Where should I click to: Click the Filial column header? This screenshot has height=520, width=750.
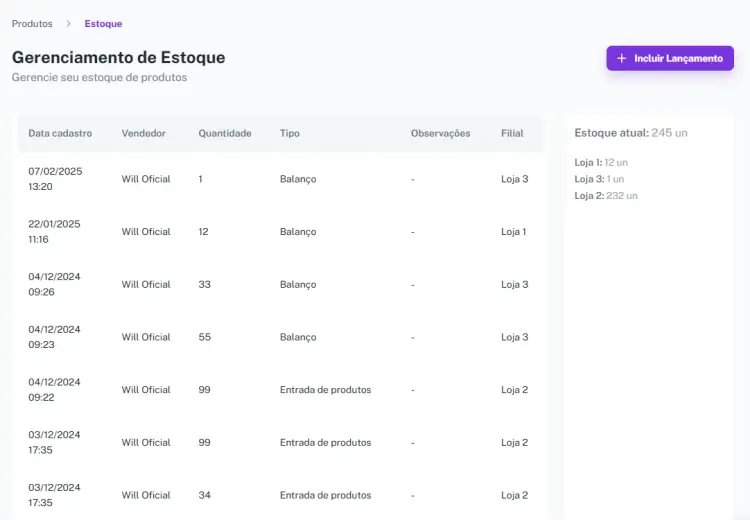512,133
